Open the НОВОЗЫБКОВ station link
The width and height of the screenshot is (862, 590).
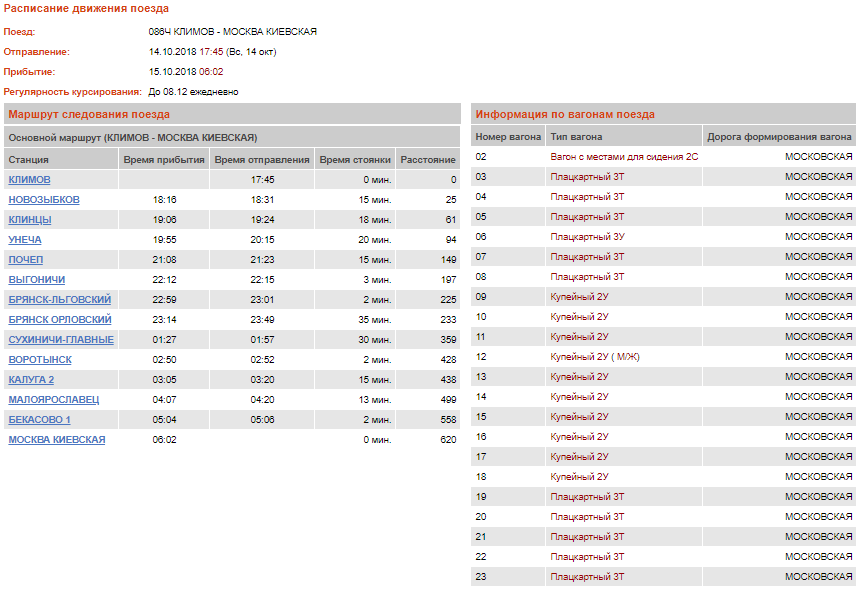coord(44,200)
